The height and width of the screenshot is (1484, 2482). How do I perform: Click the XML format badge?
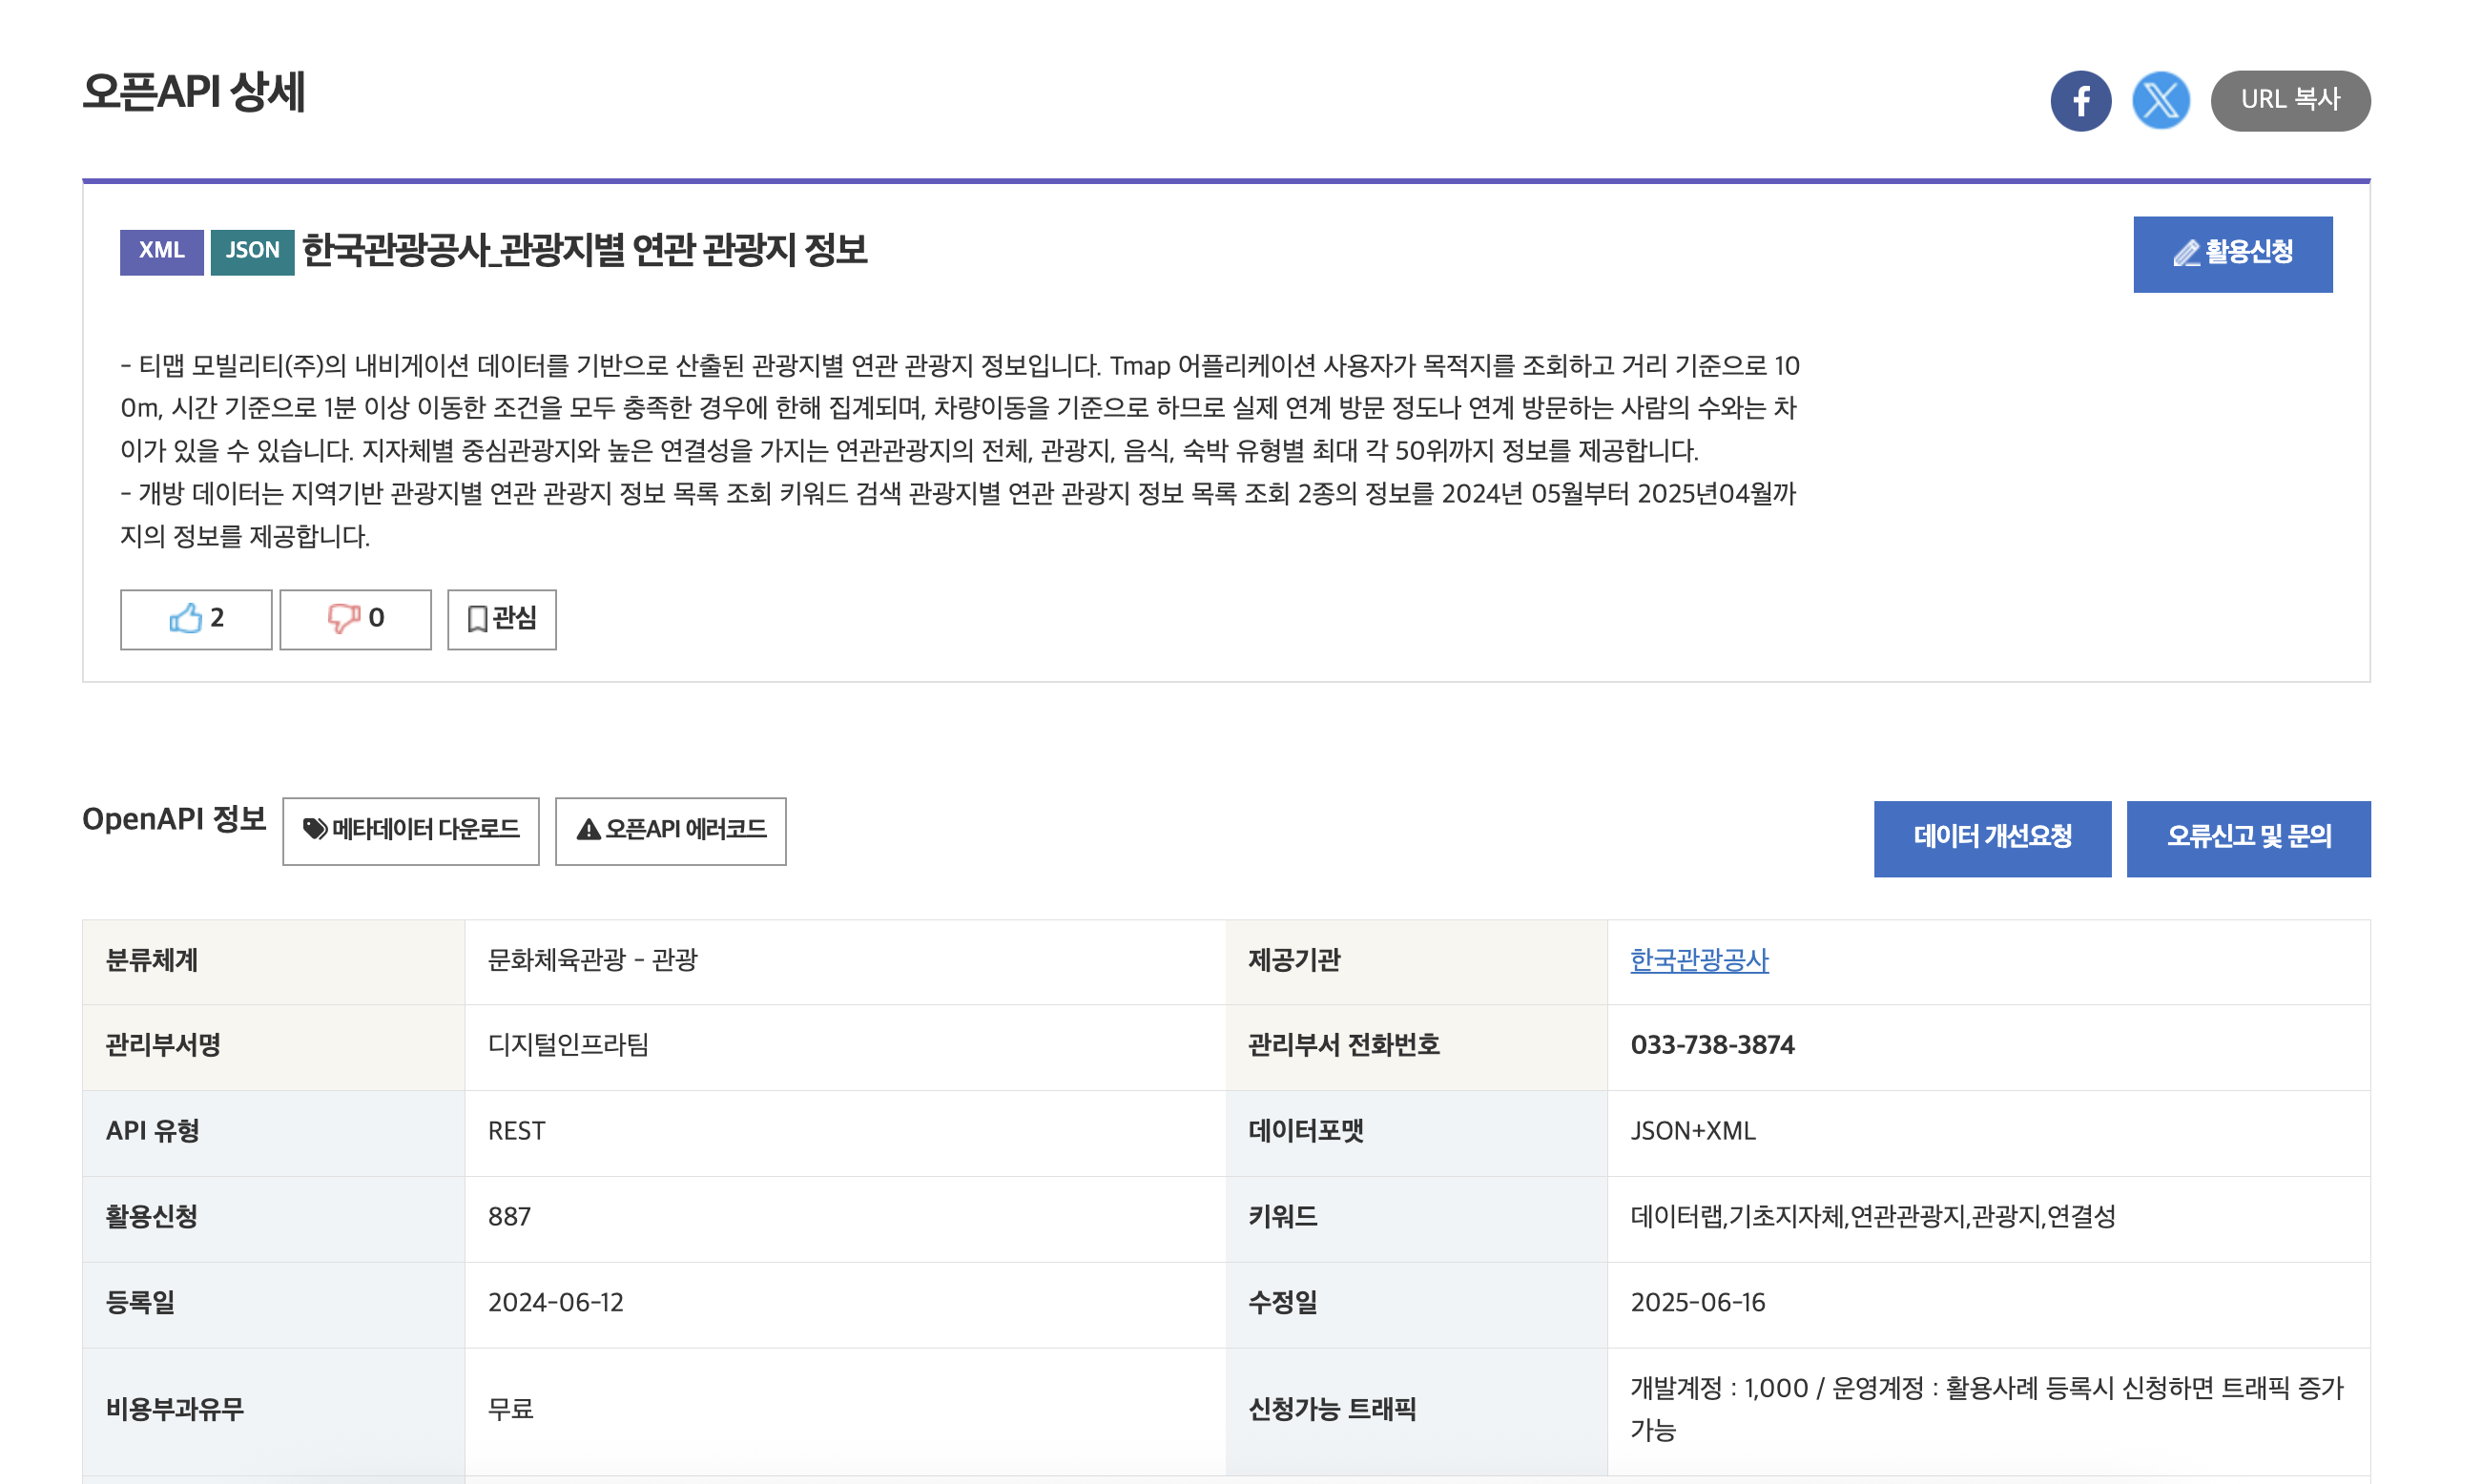tap(161, 251)
